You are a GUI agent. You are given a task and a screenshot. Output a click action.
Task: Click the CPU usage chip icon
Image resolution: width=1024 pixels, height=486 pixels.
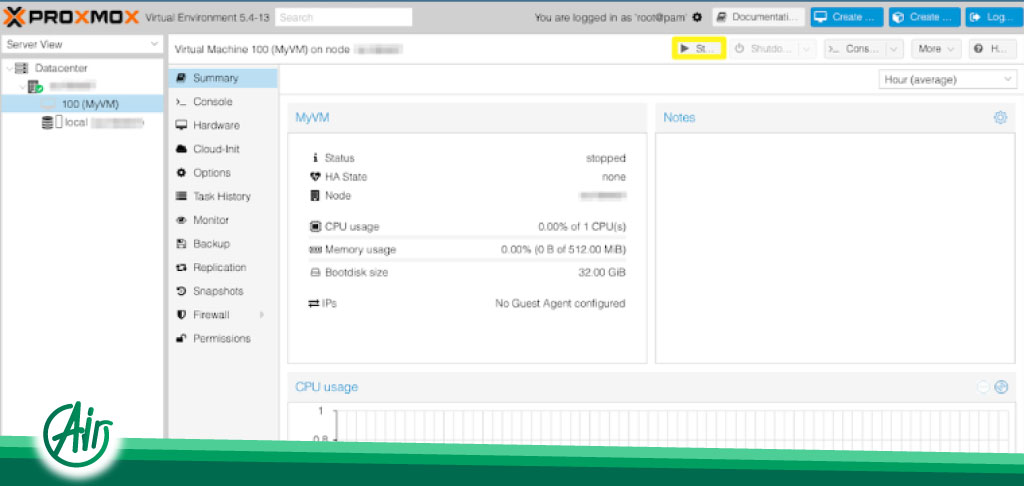(315, 227)
